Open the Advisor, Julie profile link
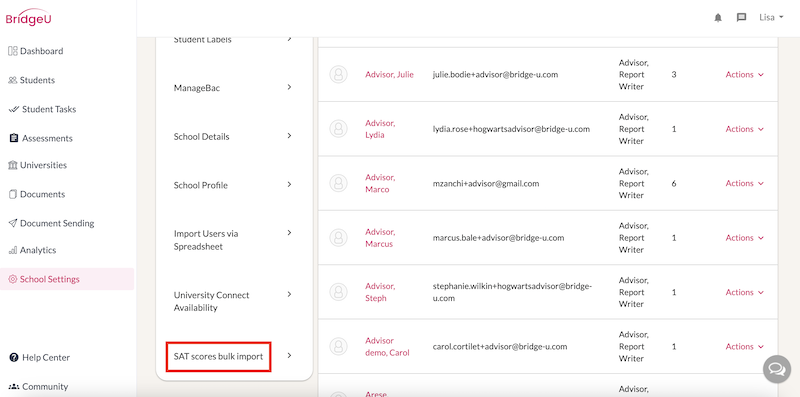The image size is (800, 397). [x=389, y=75]
